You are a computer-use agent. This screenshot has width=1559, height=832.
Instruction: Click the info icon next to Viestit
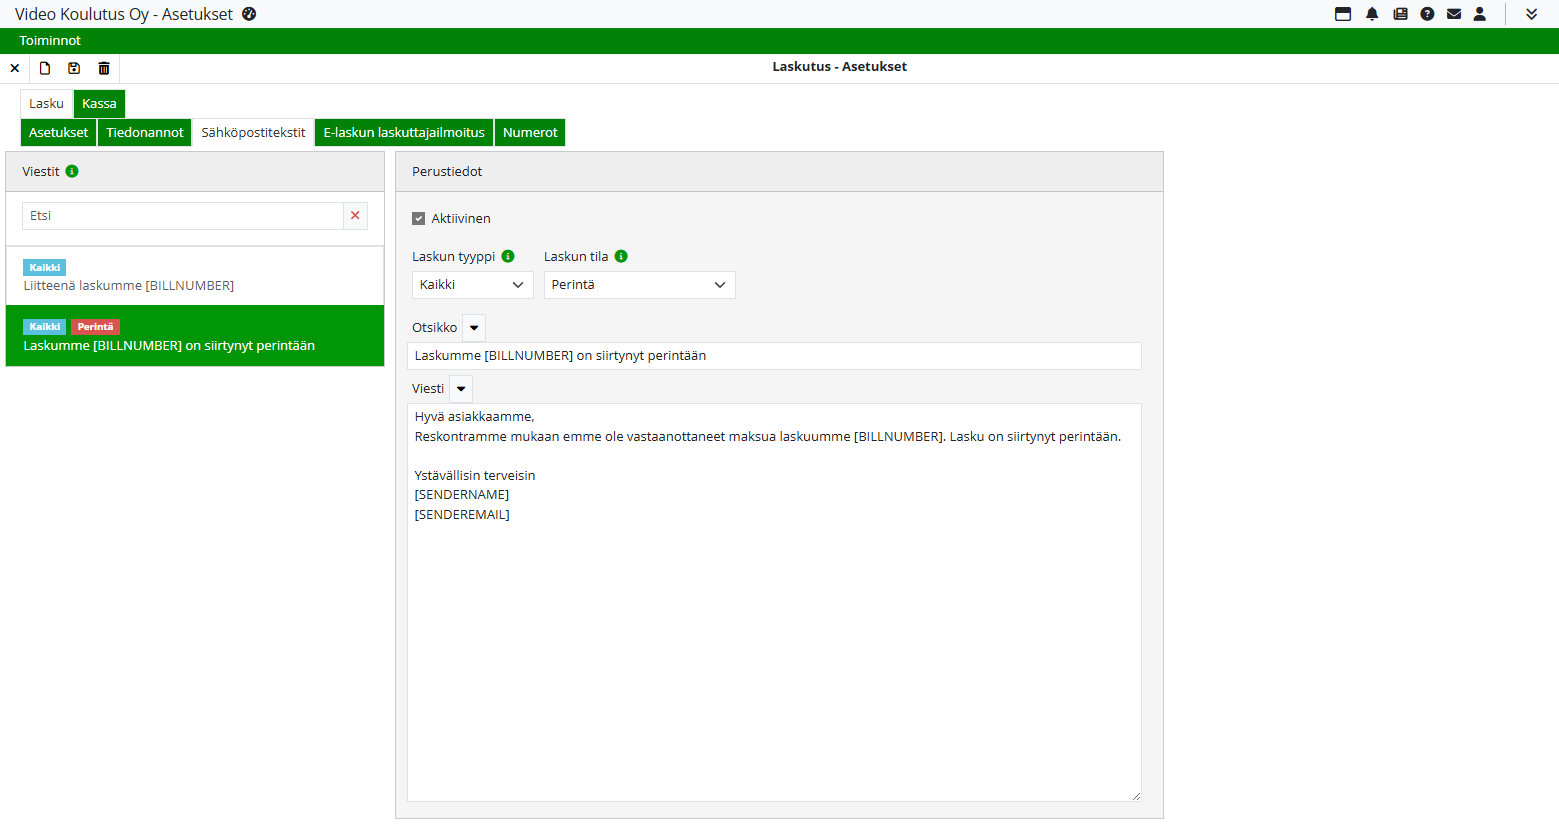coord(72,171)
